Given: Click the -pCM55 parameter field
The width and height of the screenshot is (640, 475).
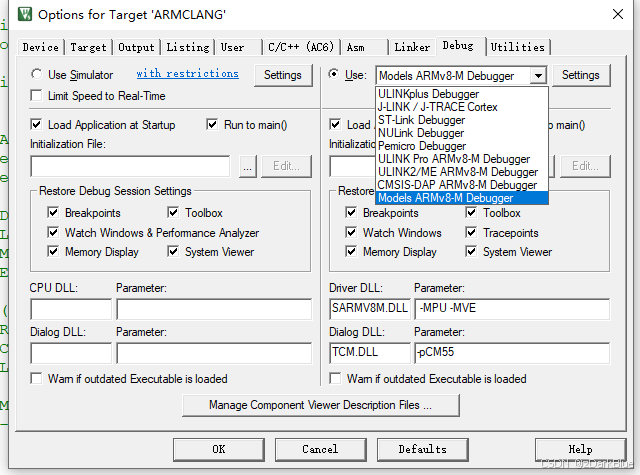Looking at the screenshot, I should [x=512, y=353].
